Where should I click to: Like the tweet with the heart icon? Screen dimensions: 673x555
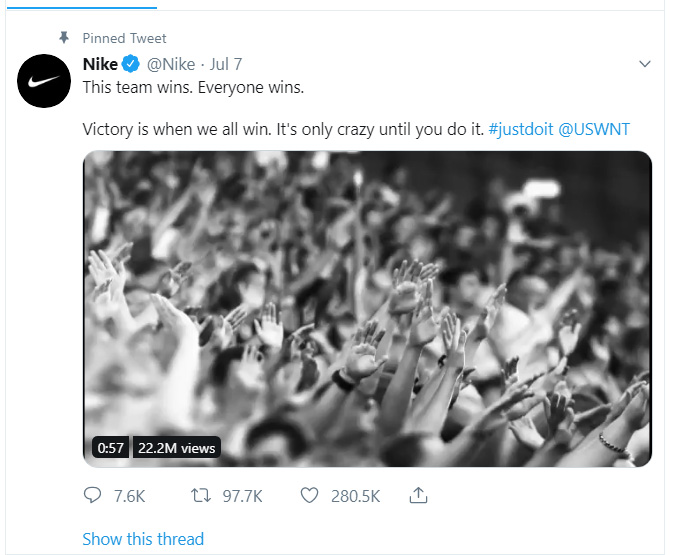pyautogui.click(x=310, y=495)
